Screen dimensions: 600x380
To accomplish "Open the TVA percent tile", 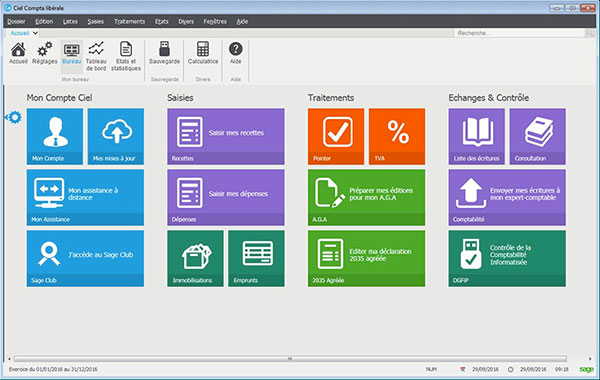I will [397, 136].
